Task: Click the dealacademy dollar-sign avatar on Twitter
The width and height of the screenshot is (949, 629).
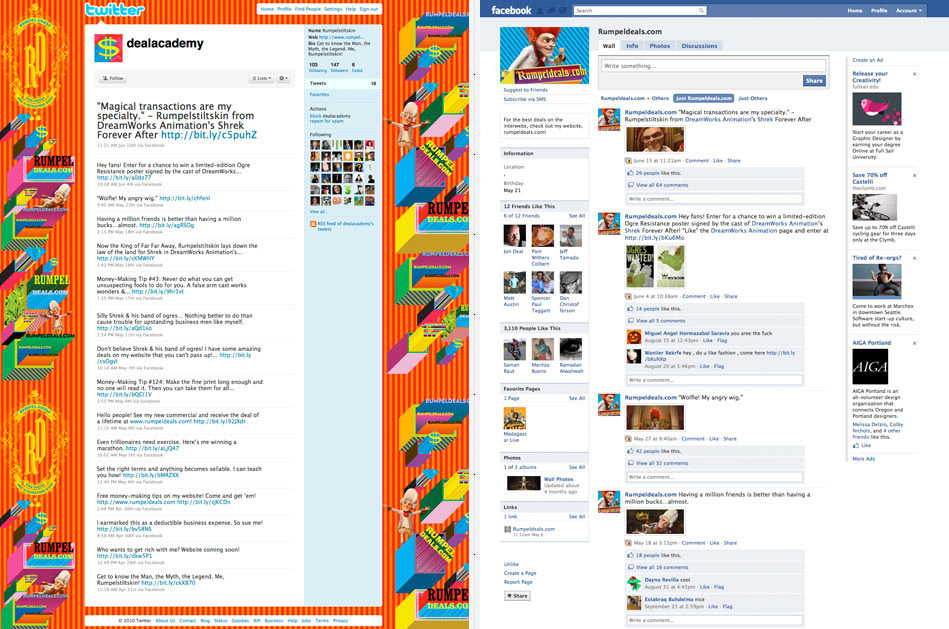Action: pyautogui.click(x=108, y=48)
